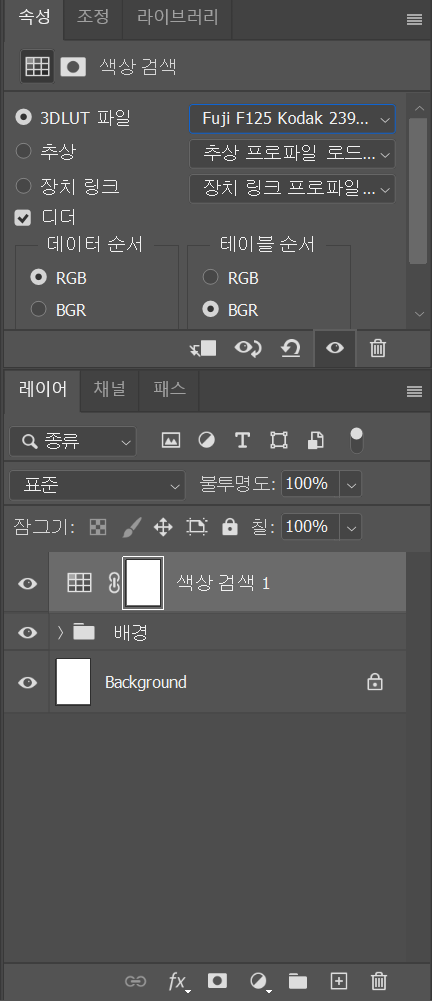
Task: Delete adjustment layer trash icon in Properties
Action: click(x=378, y=349)
